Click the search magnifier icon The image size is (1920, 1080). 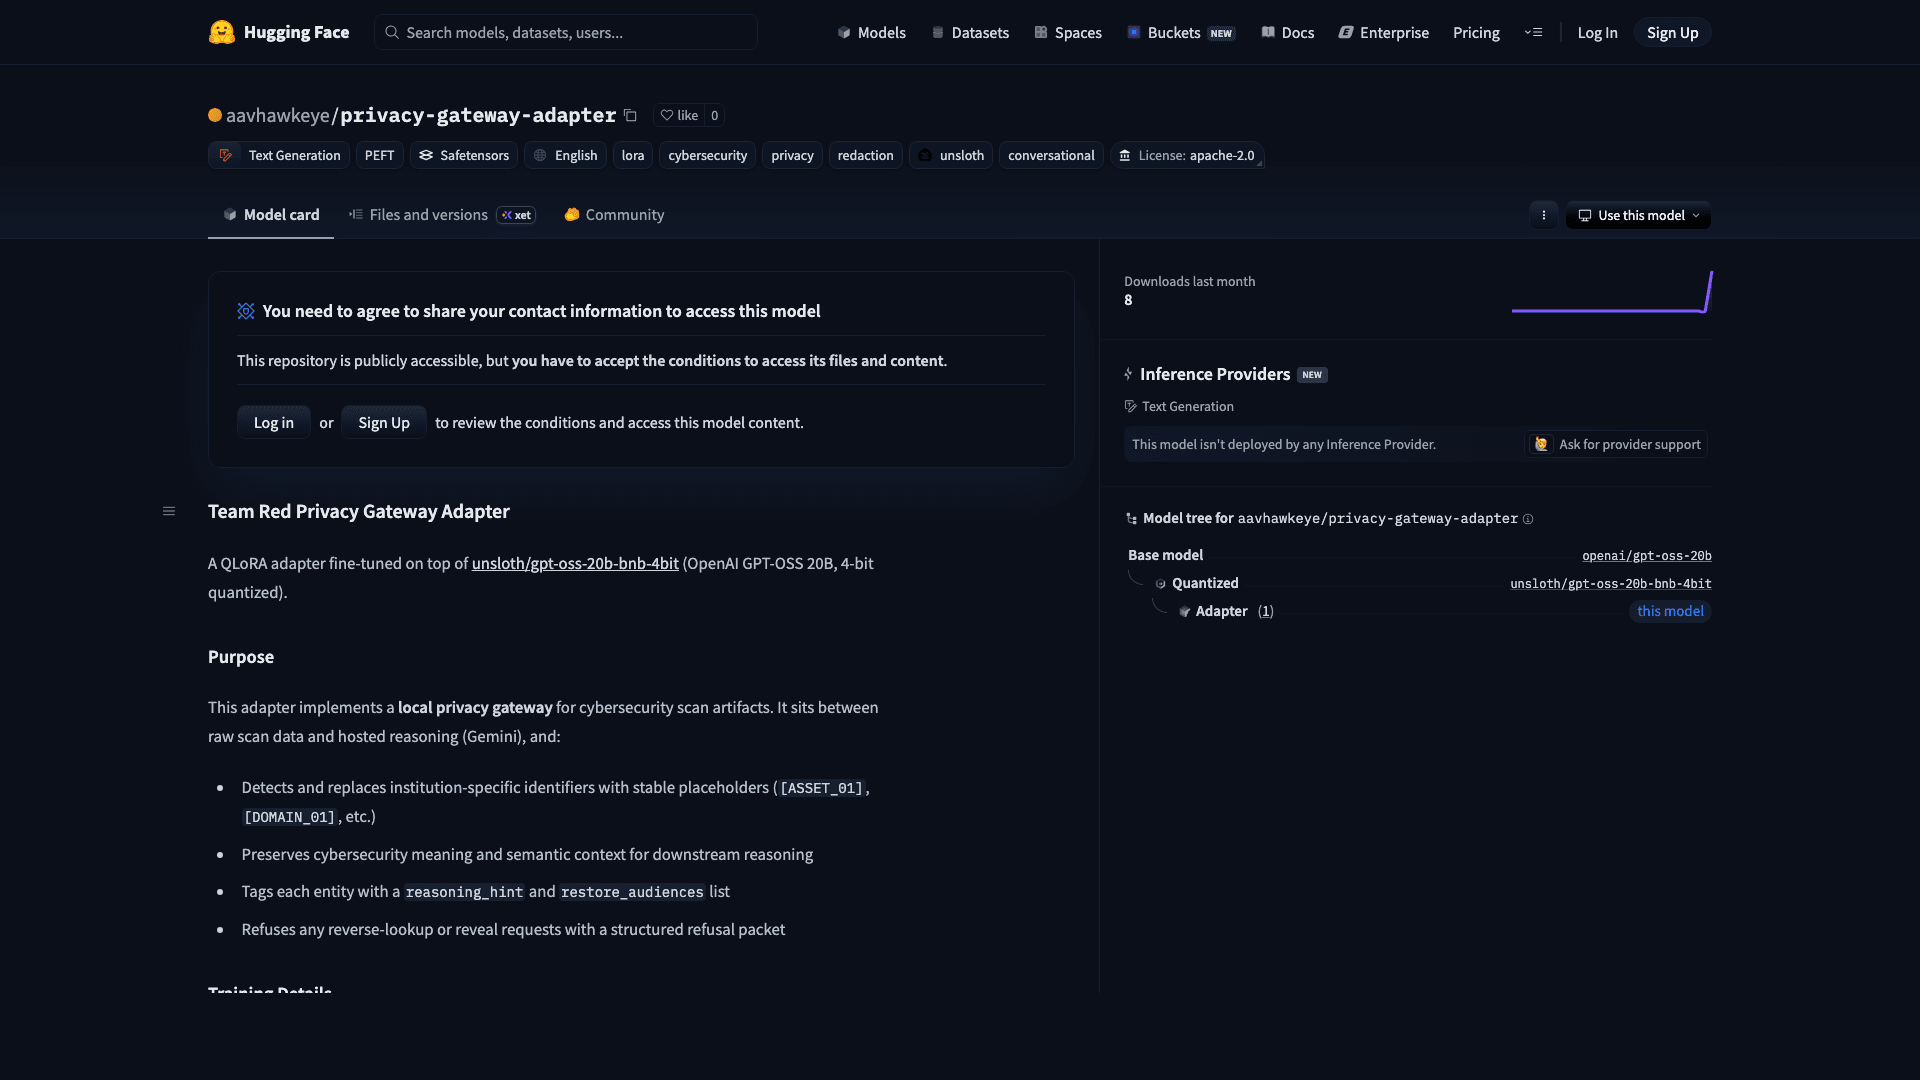pos(392,32)
